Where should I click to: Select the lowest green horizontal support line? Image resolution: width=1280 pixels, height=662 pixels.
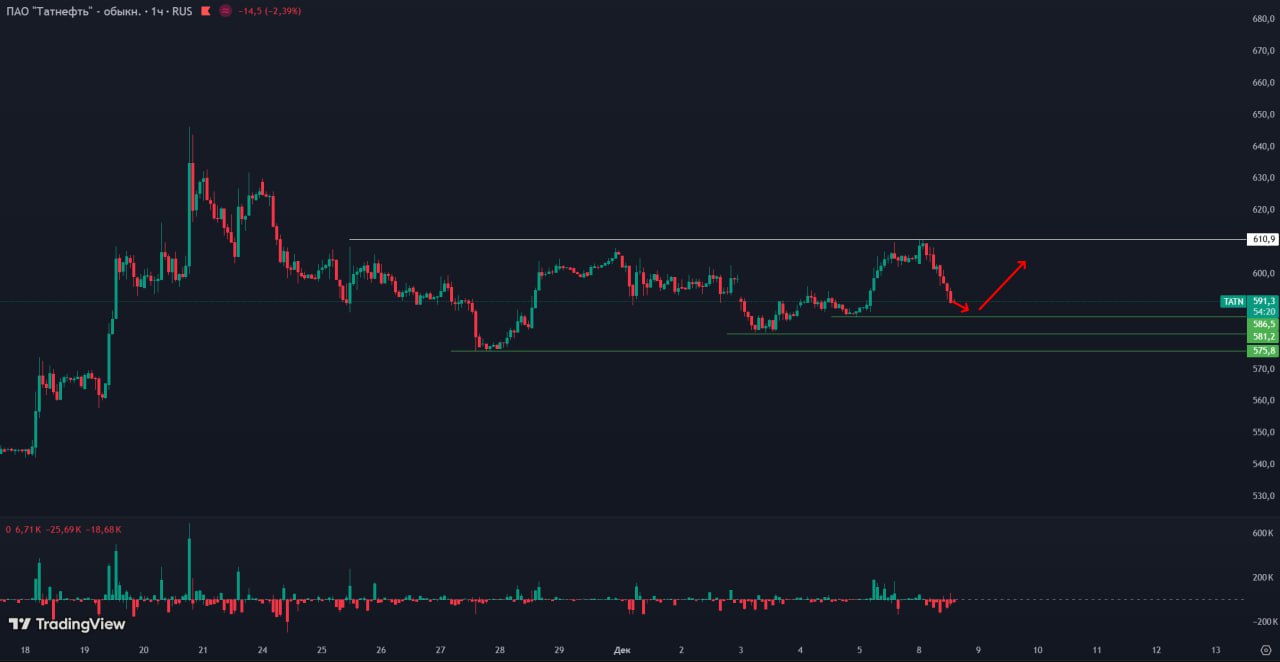tap(848, 351)
